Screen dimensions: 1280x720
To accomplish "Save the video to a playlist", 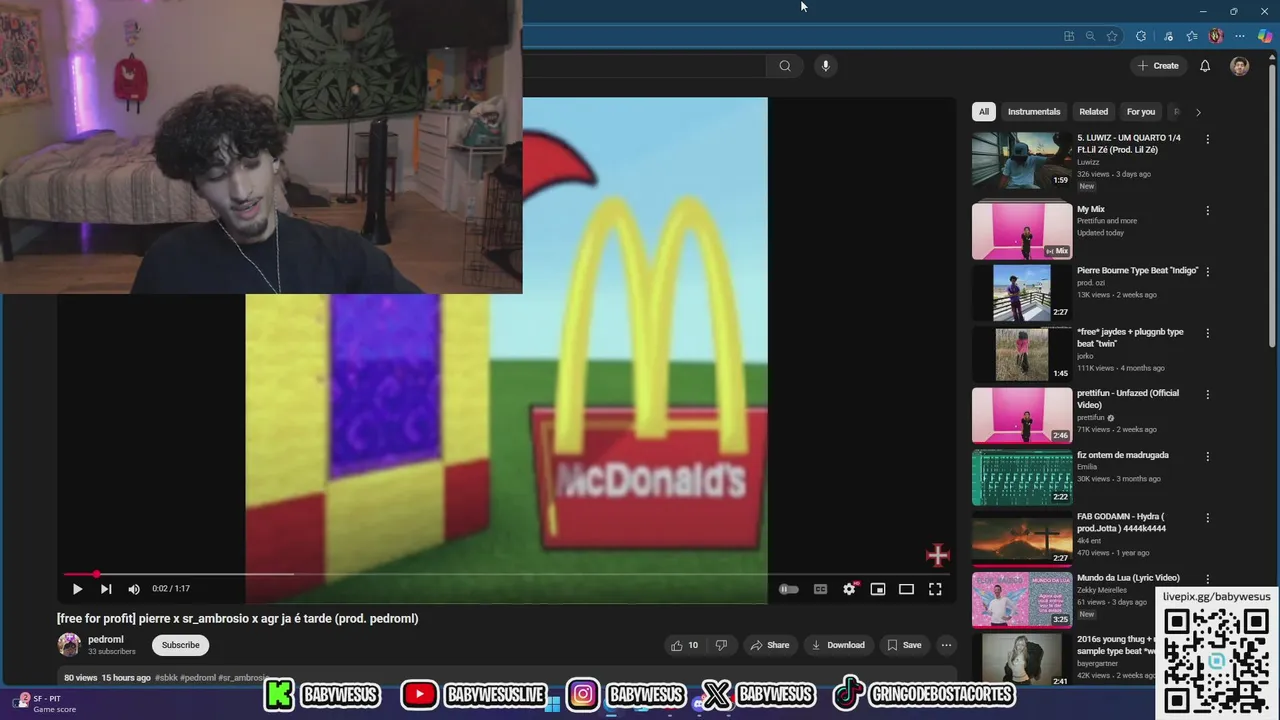I will point(904,645).
